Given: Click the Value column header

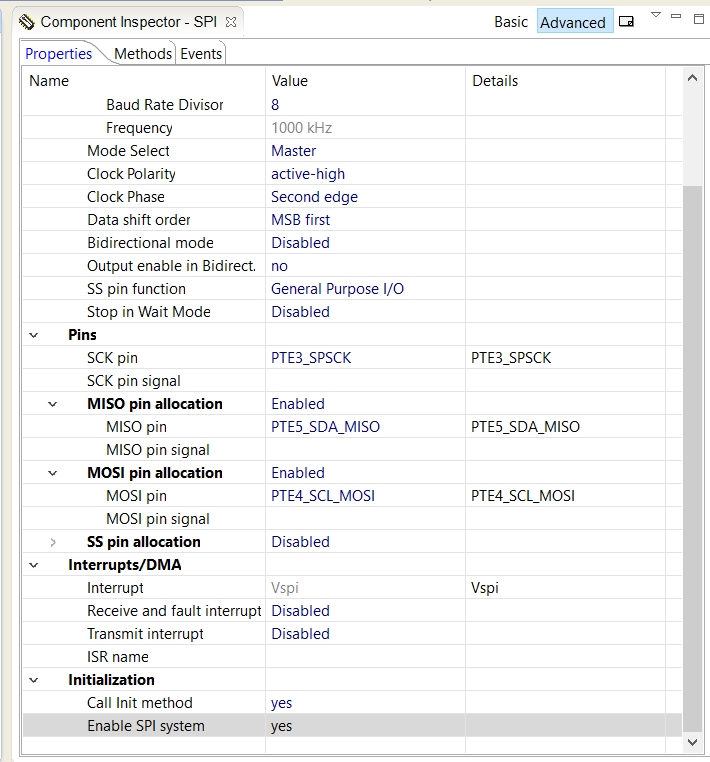Looking at the screenshot, I should (x=290, y=81).
